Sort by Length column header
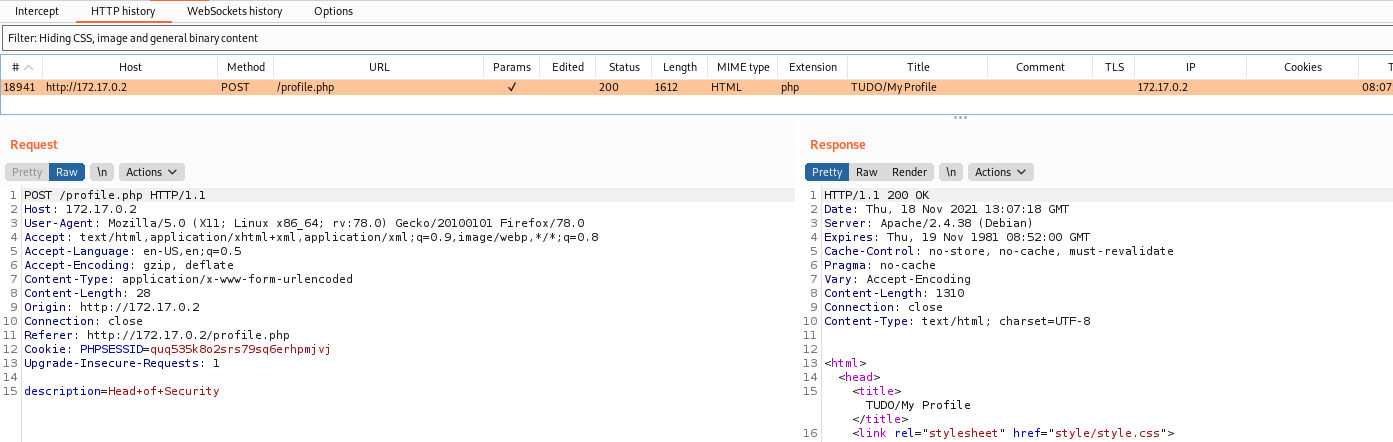The height and width of the screenshot is (442, 1393). coord(680,67)
